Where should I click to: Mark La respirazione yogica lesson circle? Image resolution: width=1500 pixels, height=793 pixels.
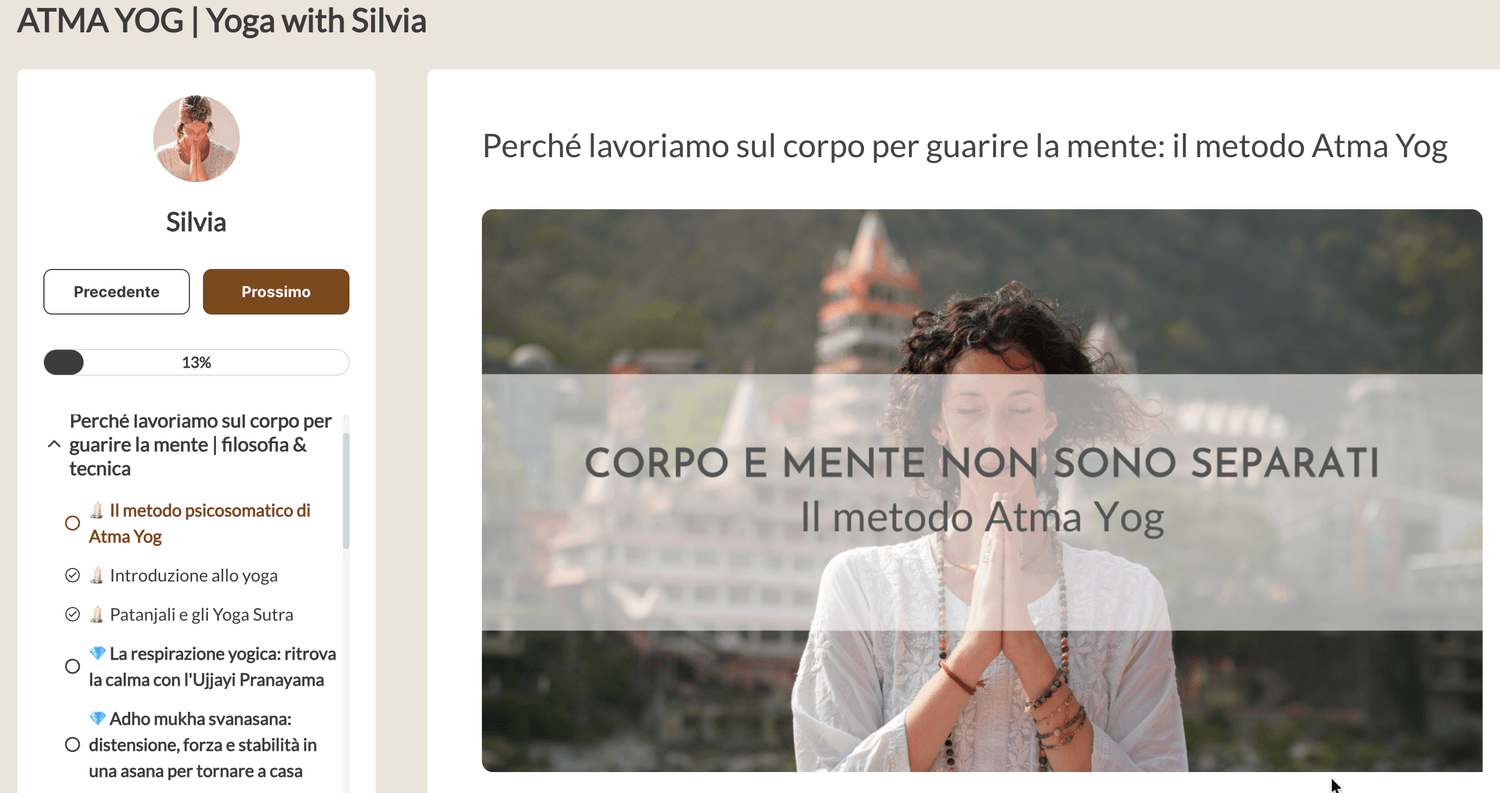pyautogui.click(x=72, y=666)
